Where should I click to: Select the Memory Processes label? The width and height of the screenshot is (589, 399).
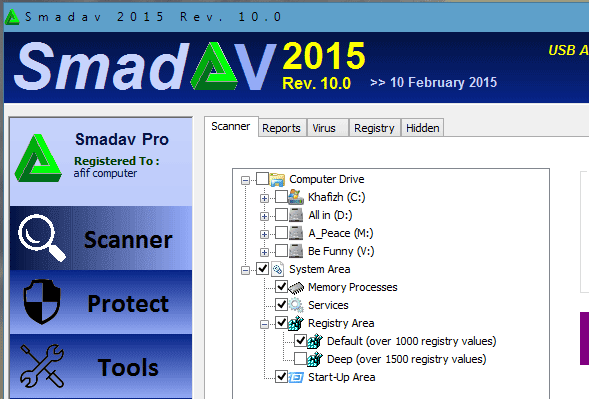coord(353,287)
